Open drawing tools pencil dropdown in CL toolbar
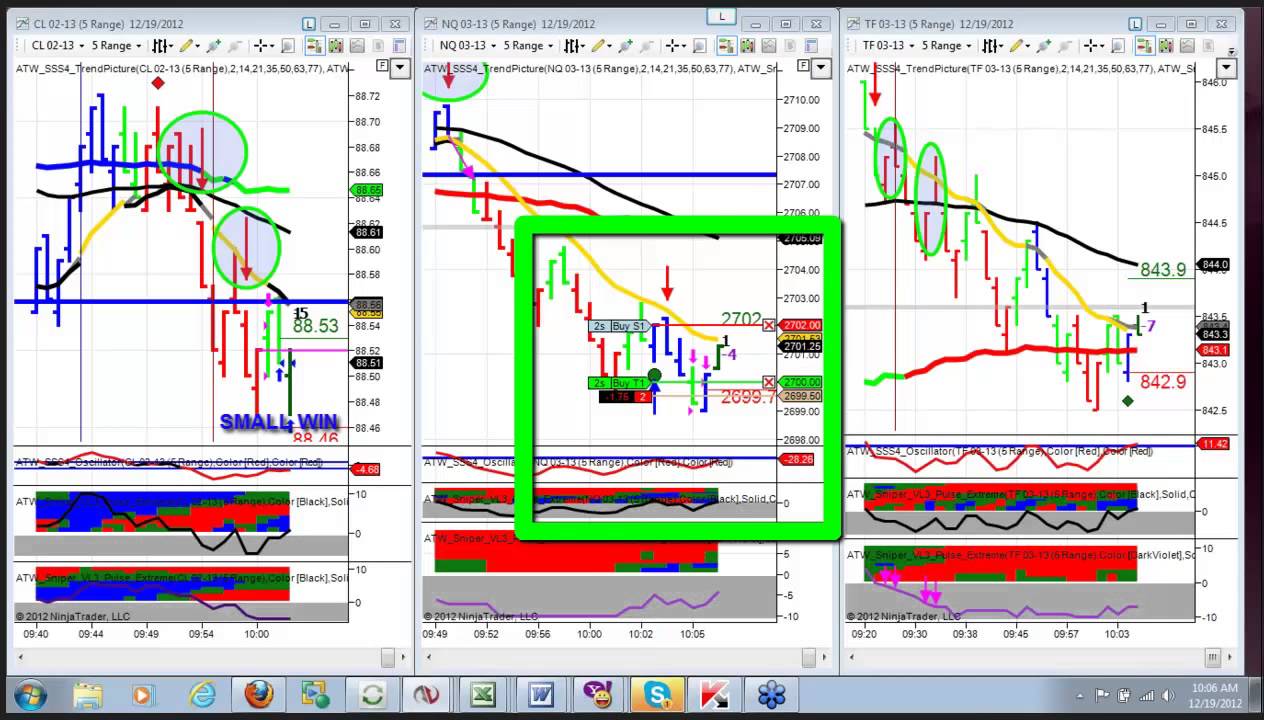The width and height of the screenshot is (1264, 720). (190, 45)
